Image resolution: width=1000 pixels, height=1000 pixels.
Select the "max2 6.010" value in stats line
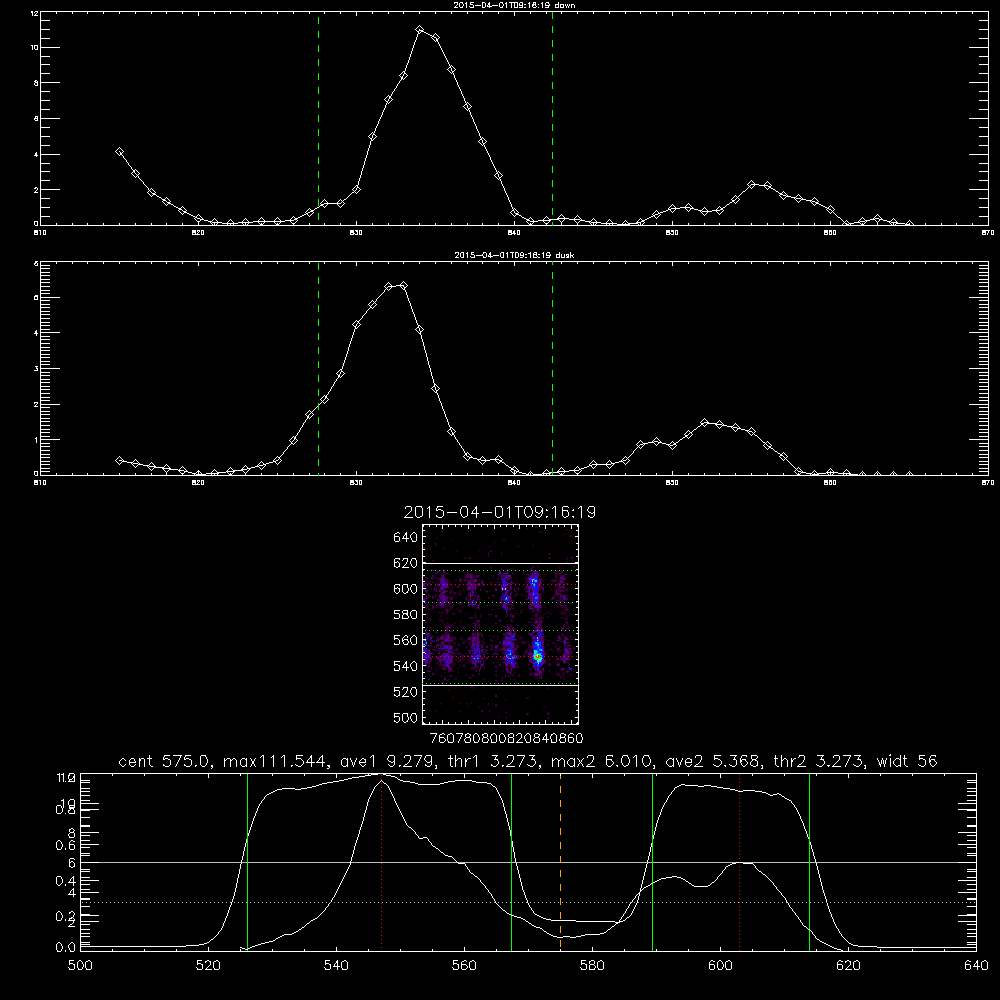(601, 761)
